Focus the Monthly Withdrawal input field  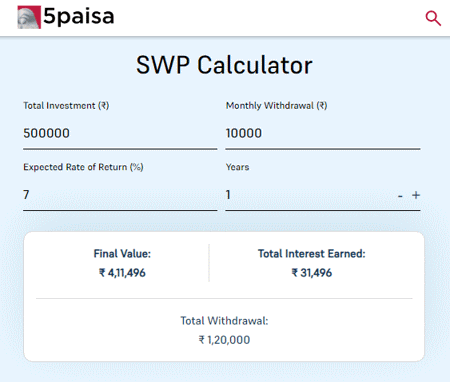point(323,133)
